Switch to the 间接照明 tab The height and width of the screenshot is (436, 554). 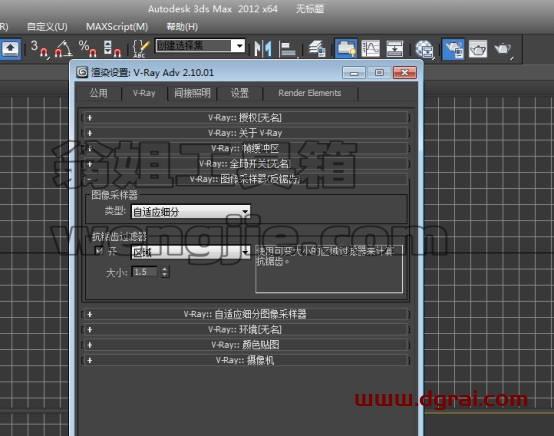192,93
